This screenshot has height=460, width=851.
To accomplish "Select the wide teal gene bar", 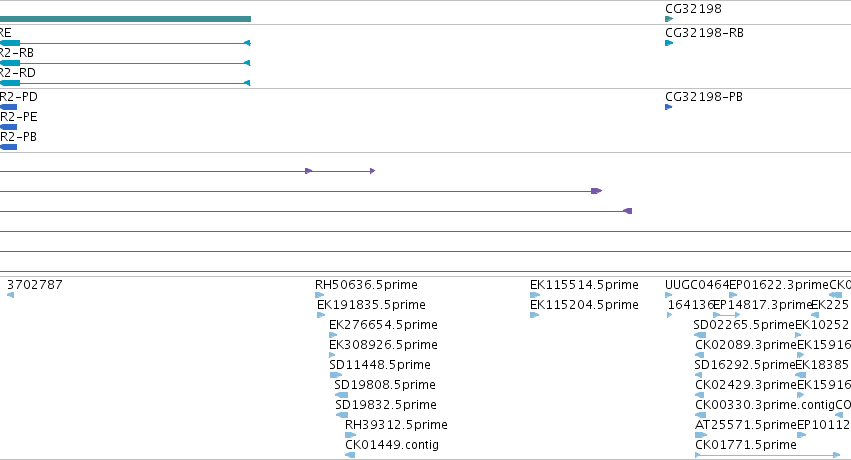I will (125, 19).
